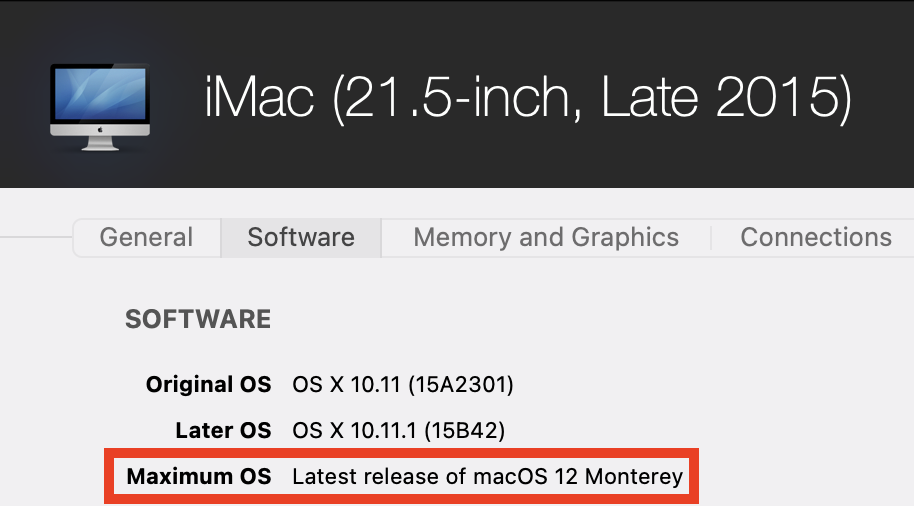Click the divider before the Connections tab
Viewport: 914px width, 506px height.
click(x=711, y=238)
